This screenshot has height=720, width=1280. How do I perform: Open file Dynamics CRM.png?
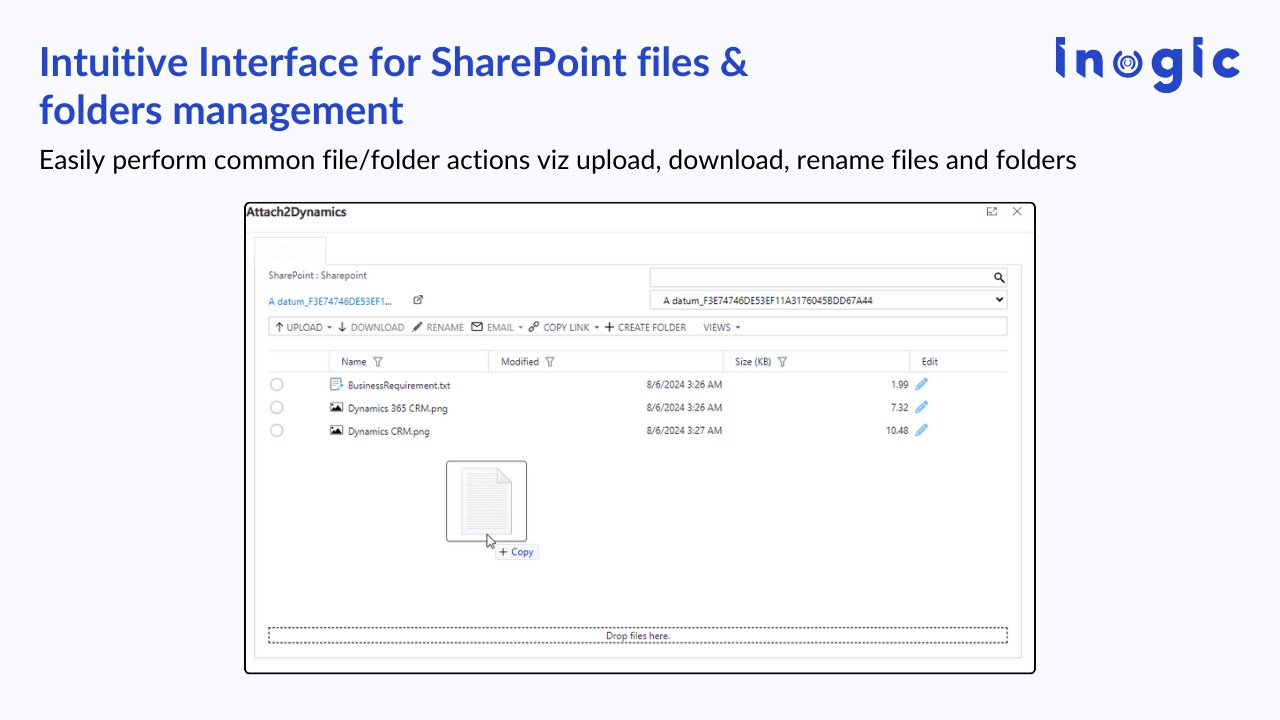click(389, 432)
